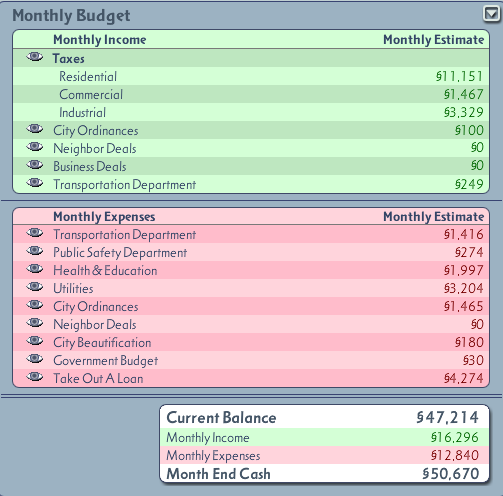Open income Neighbor Deals eye icon
Image resolution: width=503 pixels, height=496 pixels.
click(35, 147)
